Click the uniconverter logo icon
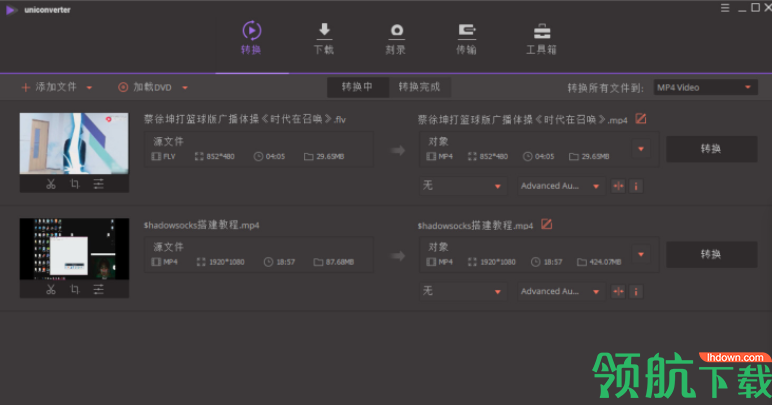 11,10
